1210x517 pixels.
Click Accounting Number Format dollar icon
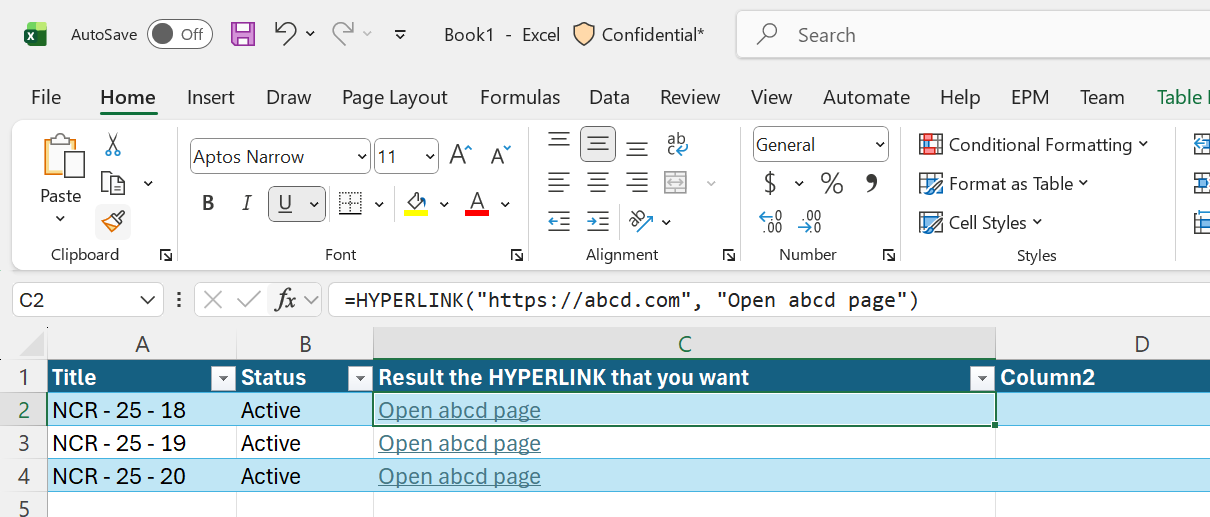pyautogui.click(x=770, y=183)
